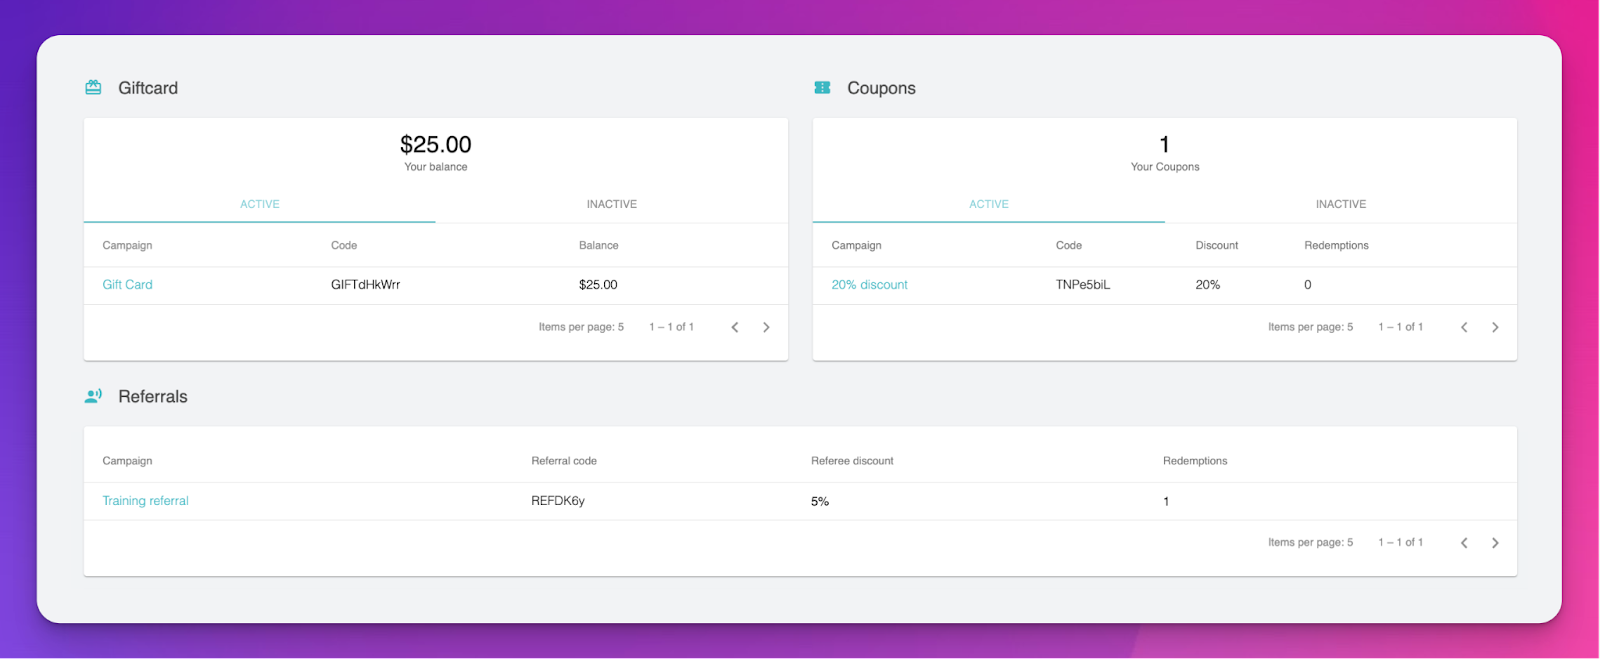Go to next page in Referrals table

1495,543
